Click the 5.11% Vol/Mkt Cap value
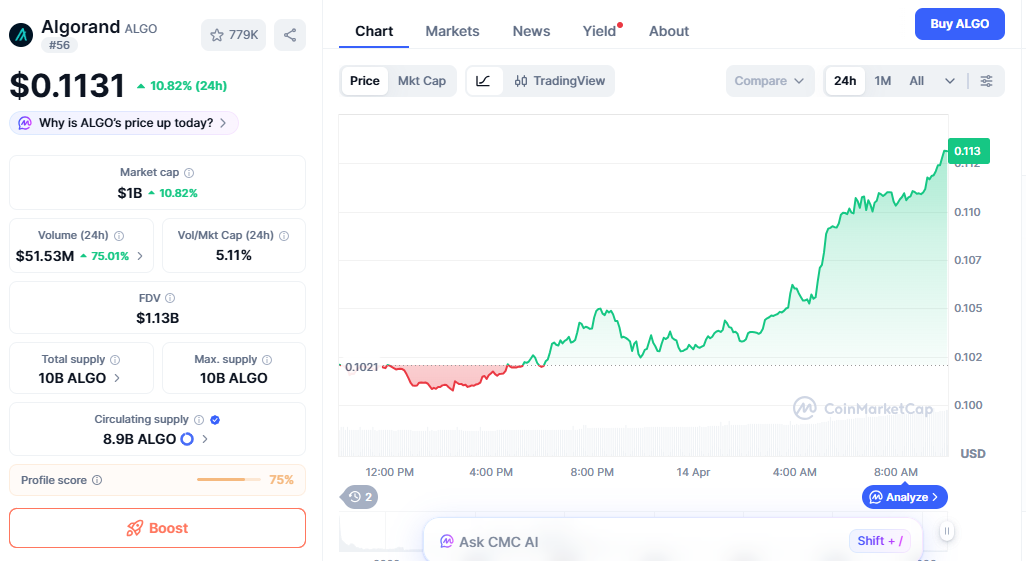Screen dimensions: 1026x561 234,255
